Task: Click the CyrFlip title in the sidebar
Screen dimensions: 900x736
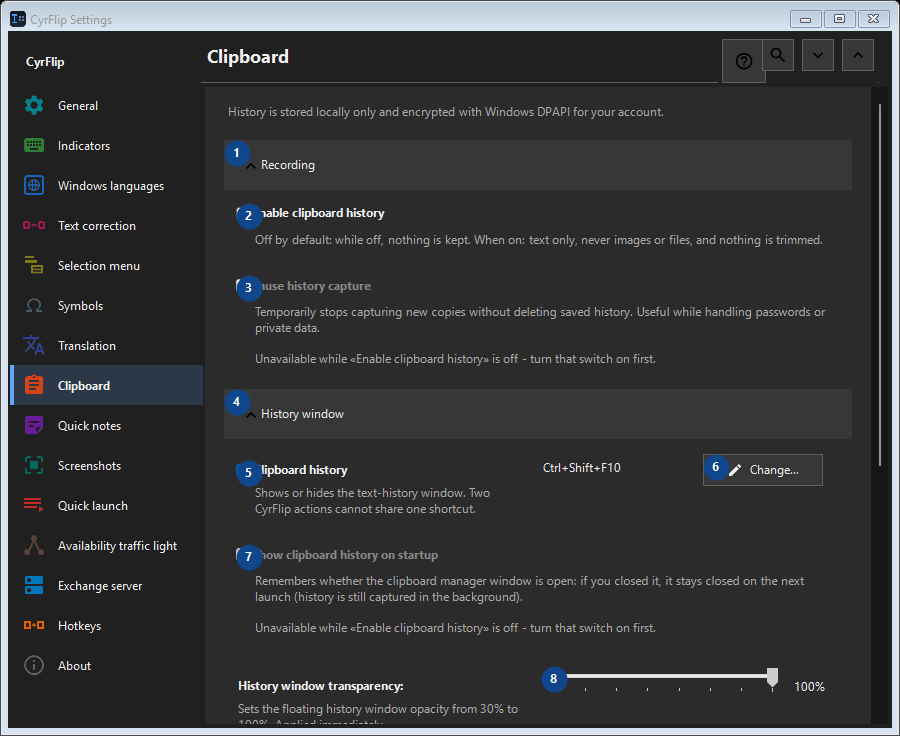Action: (45, 62)
